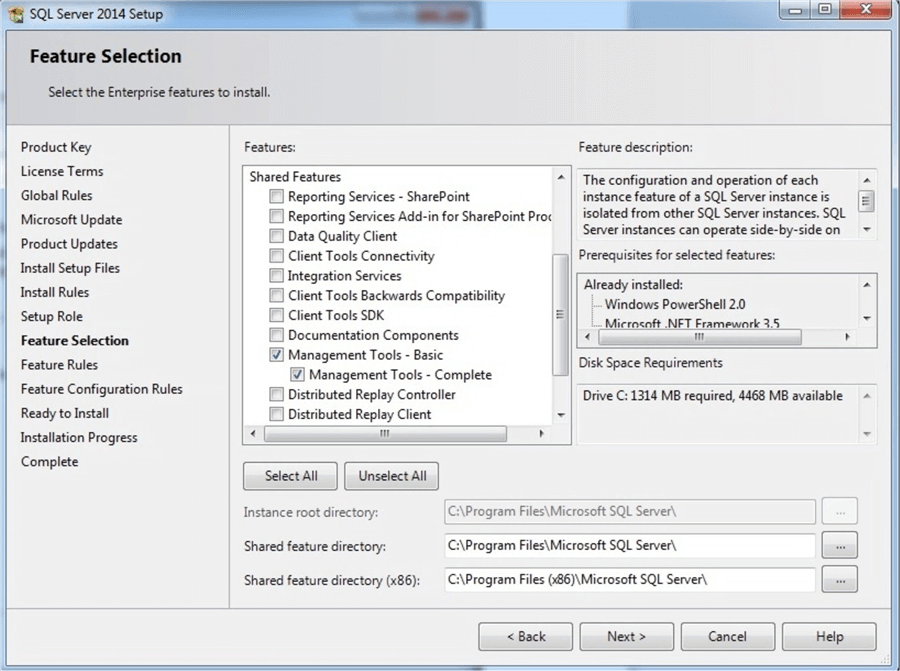Click the SQL Server Setup title bar icon
This screenshot has width=900, height=671.
tap(15, 14)
